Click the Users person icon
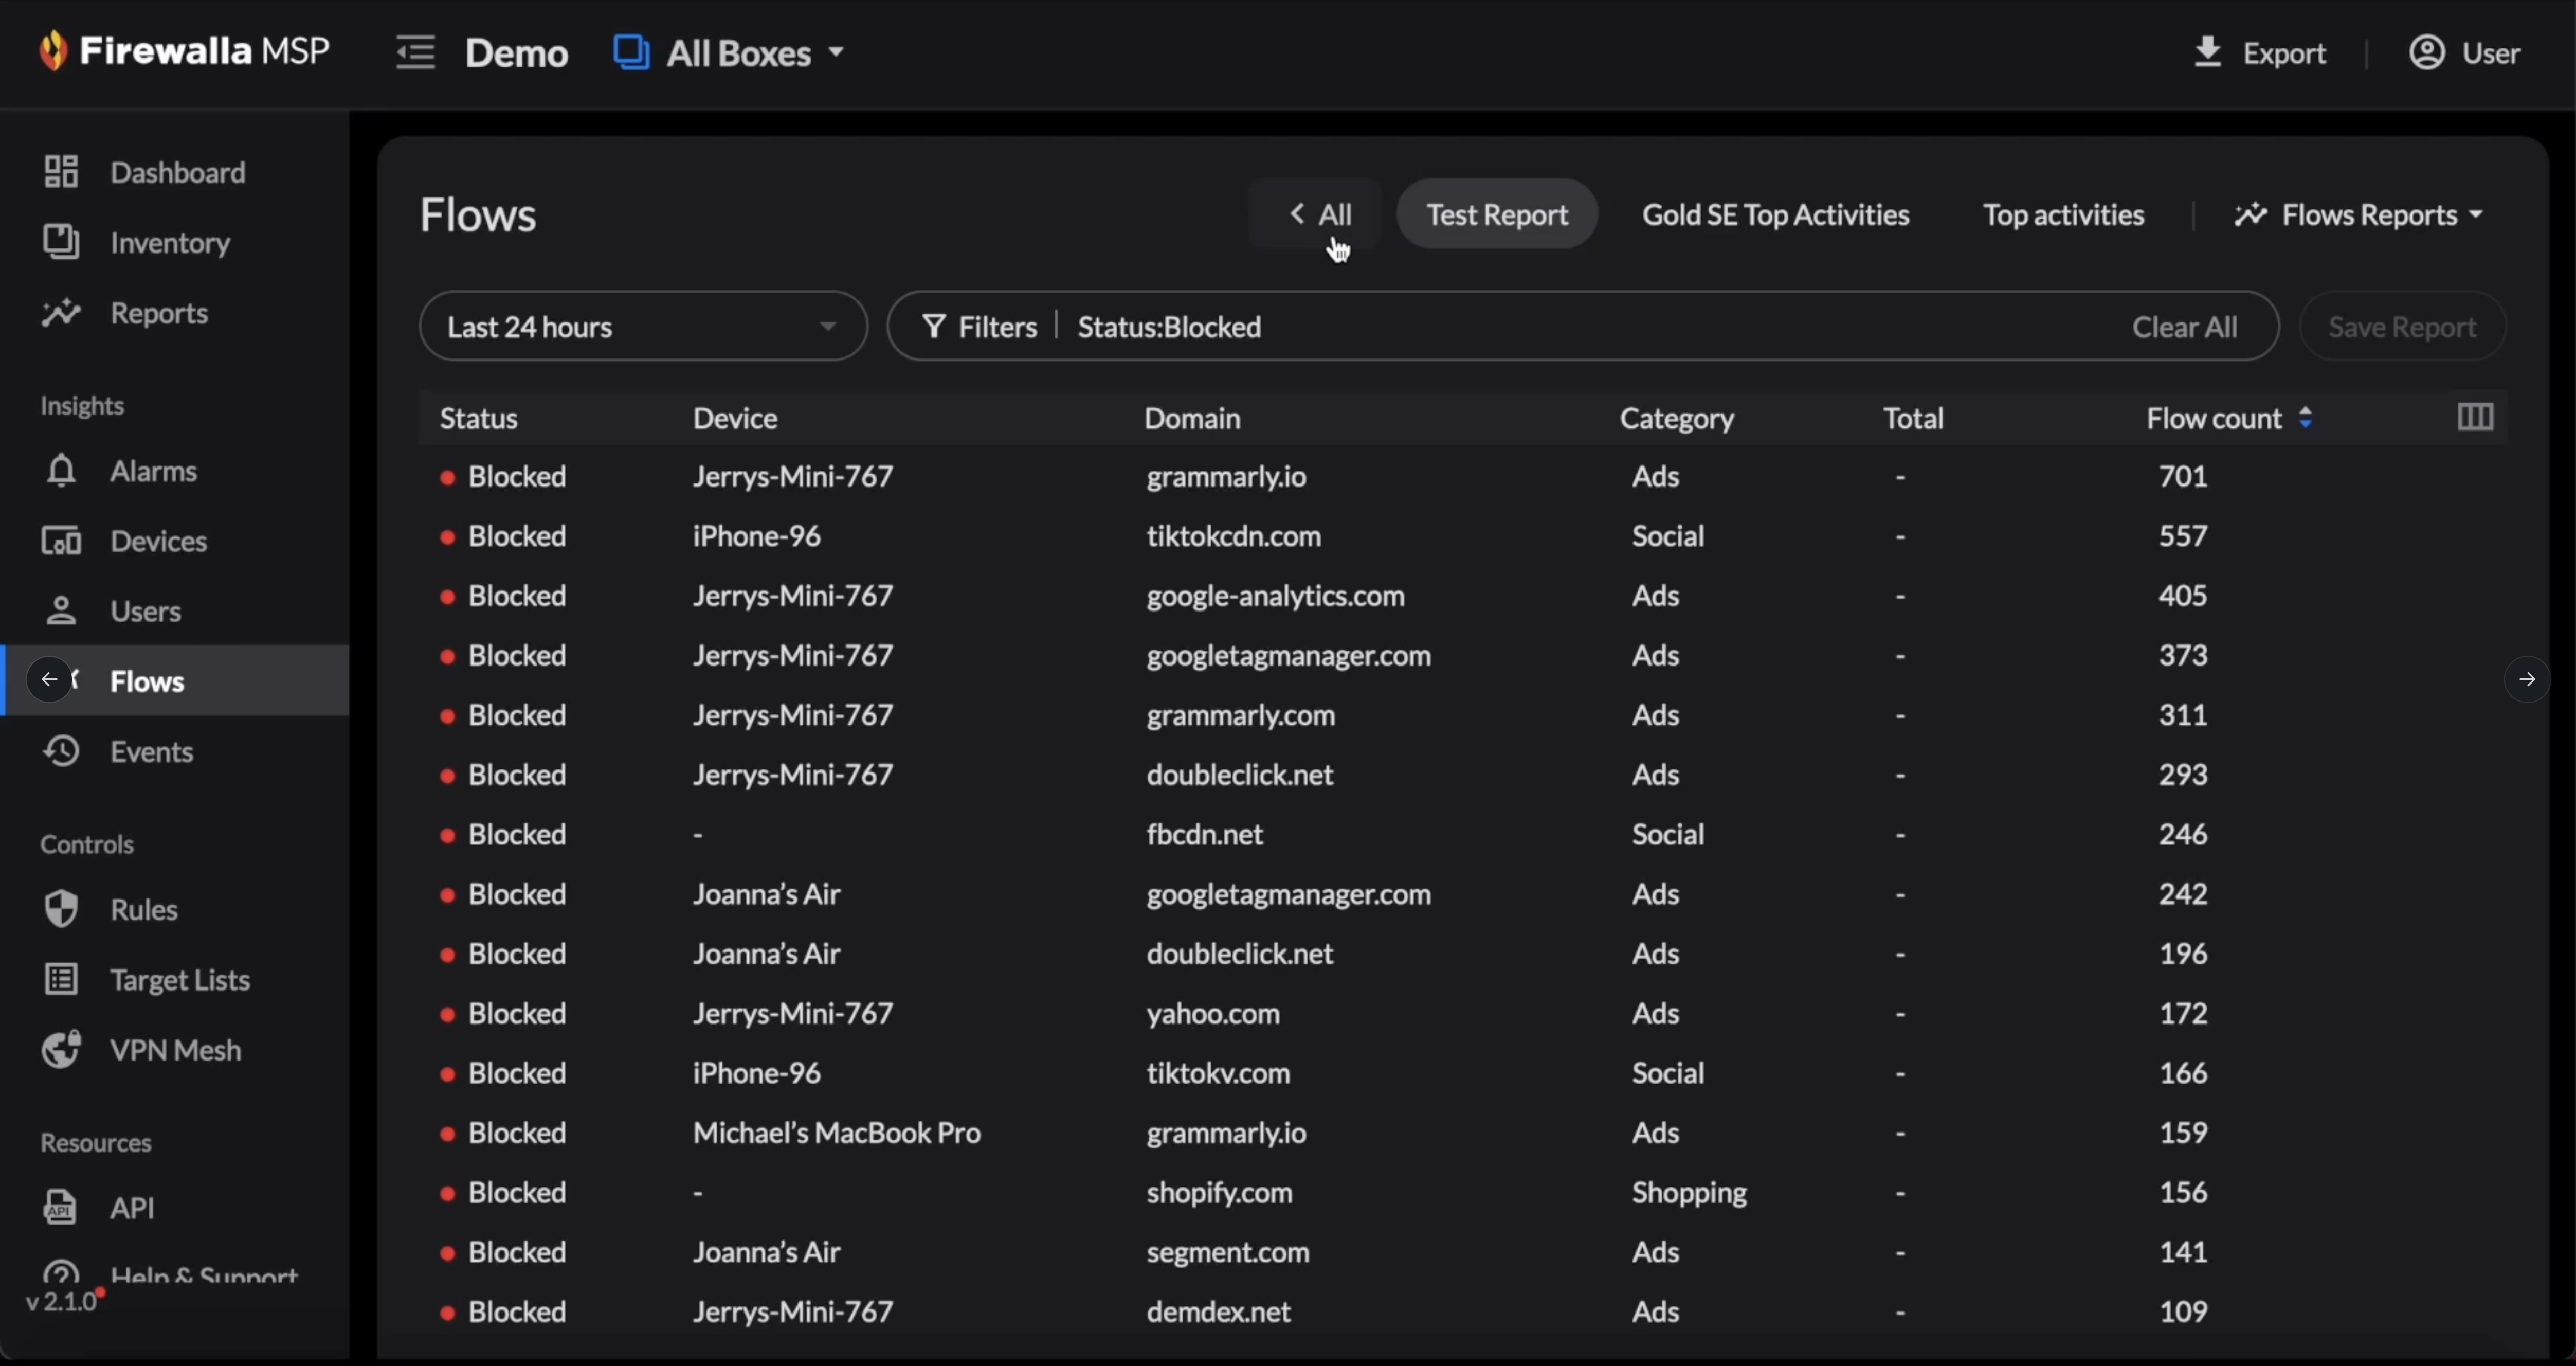Viewport: 2576px width, 1366px height. 61,611
